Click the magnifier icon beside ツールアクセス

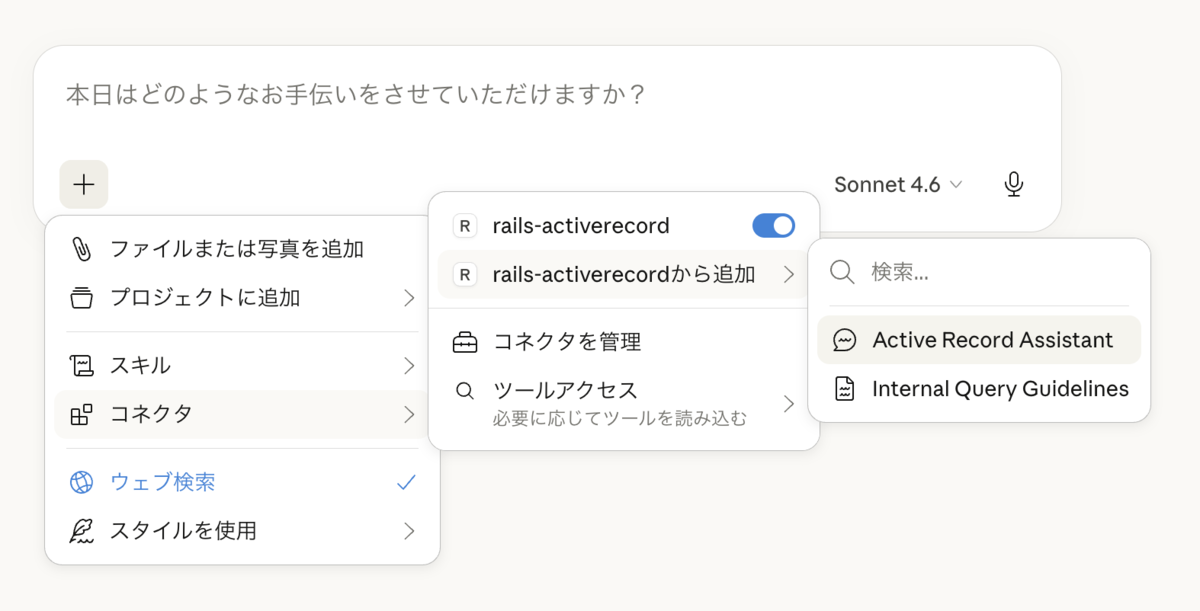tap(465, 391)
